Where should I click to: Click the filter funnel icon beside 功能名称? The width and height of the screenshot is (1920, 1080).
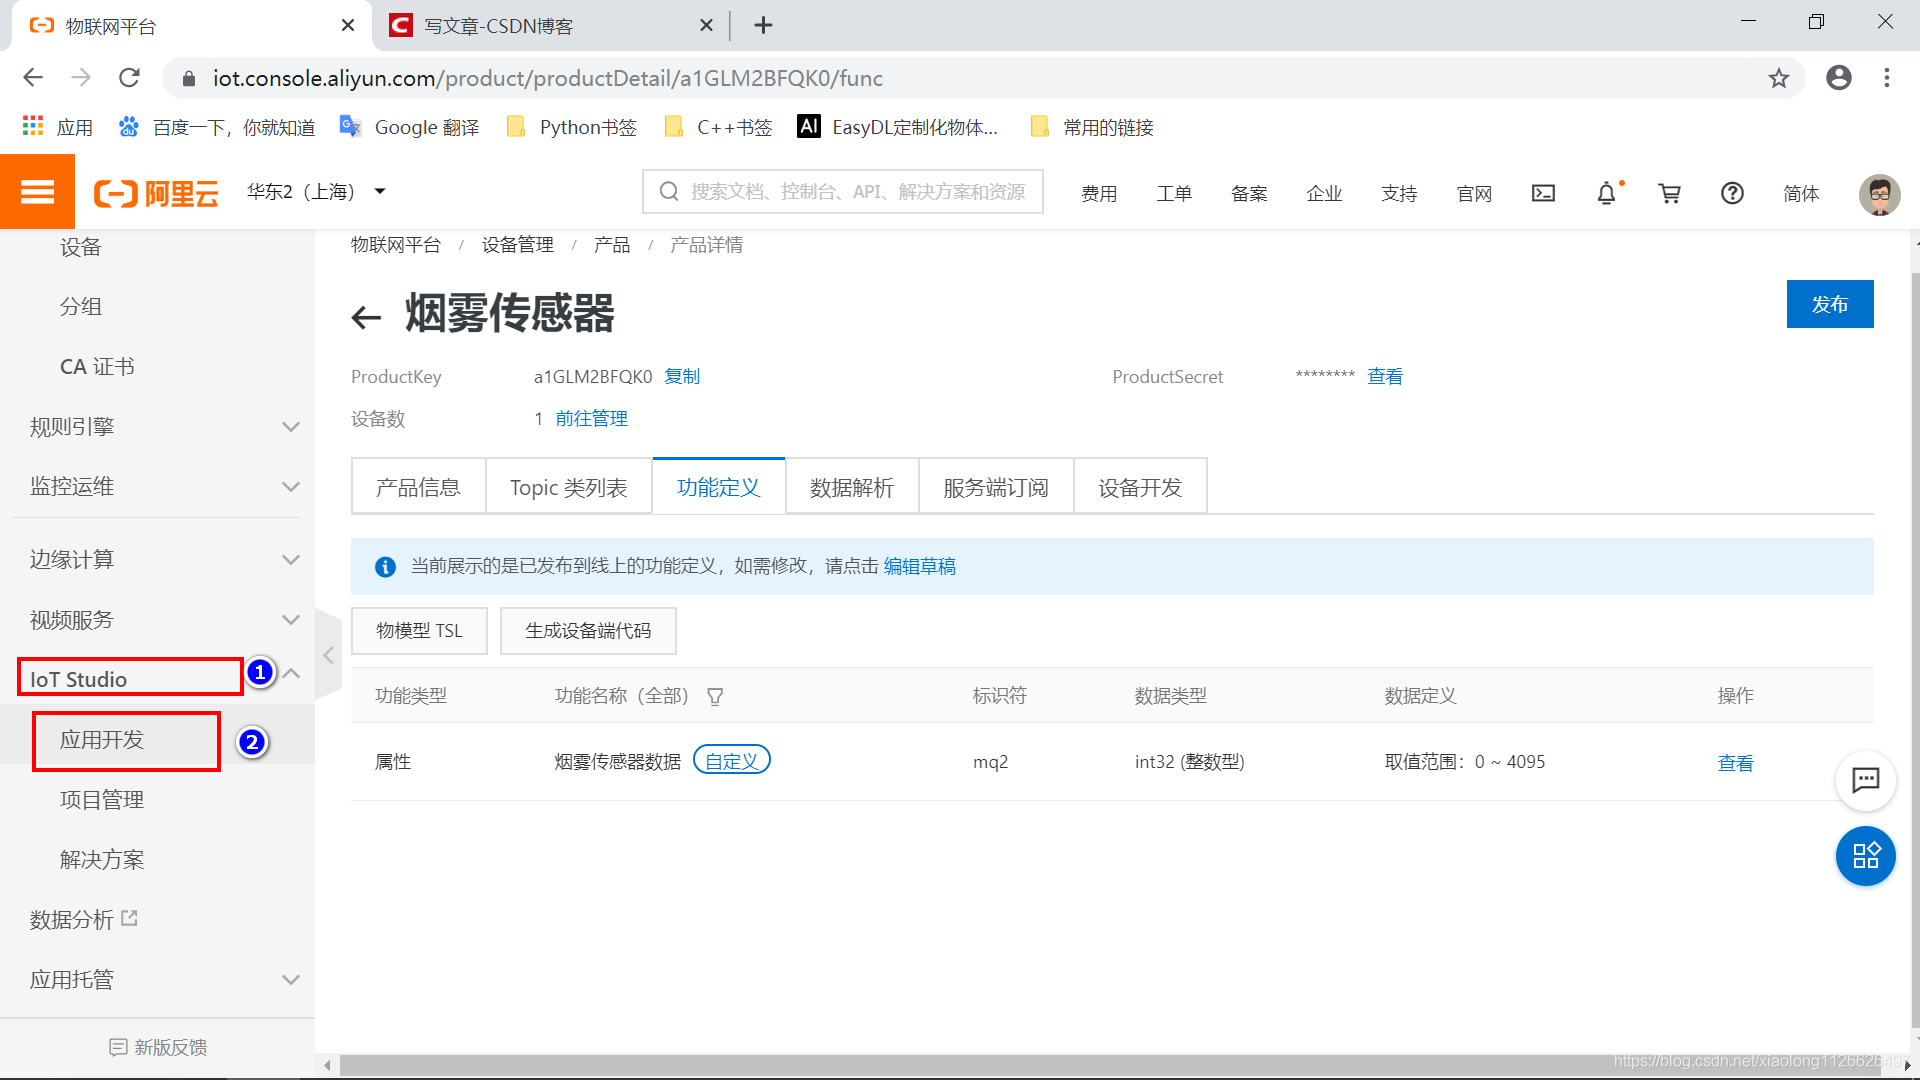[715, 697]
